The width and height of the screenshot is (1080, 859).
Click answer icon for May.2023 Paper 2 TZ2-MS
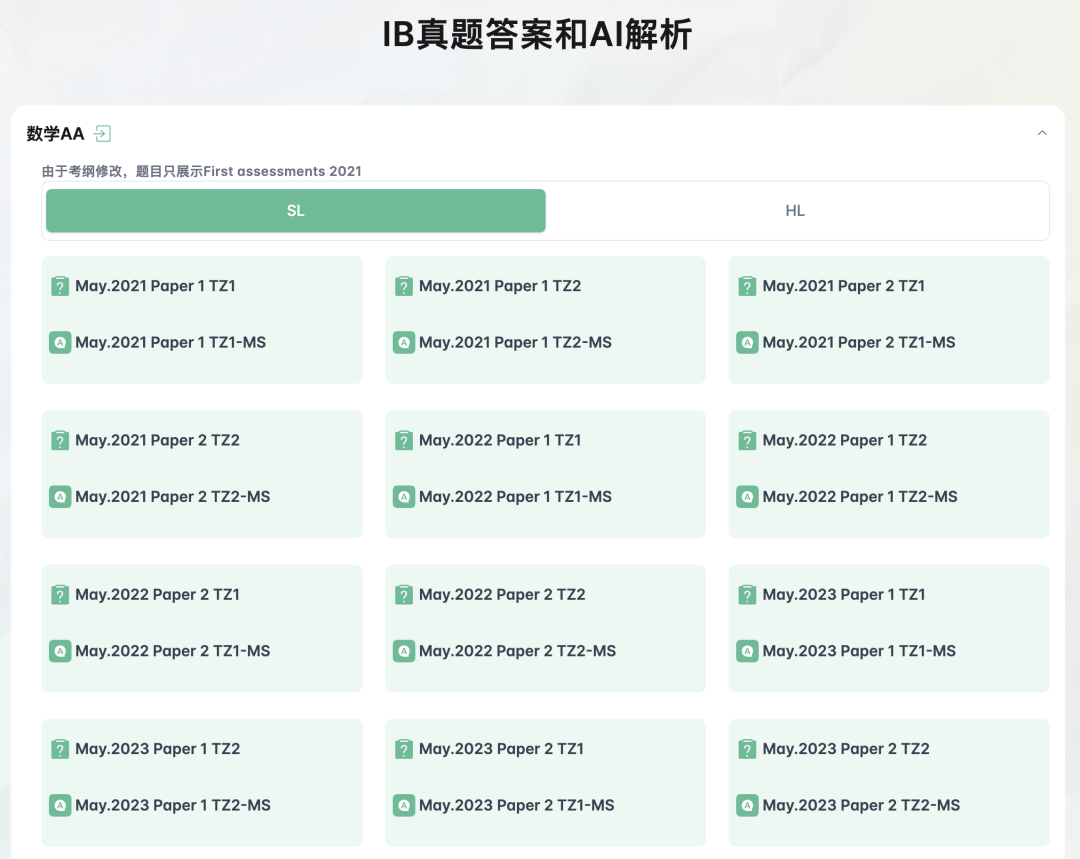tap(747, 805)
